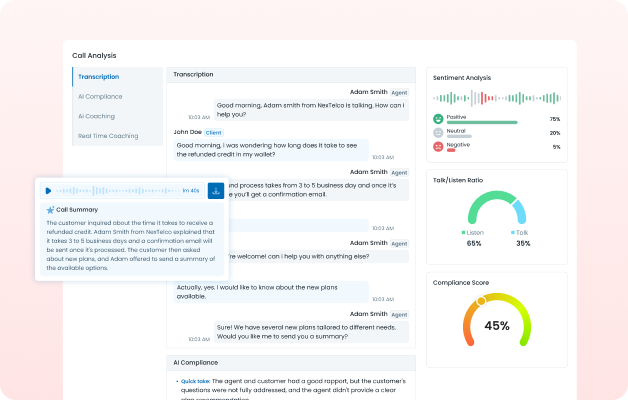
Task: Click the green Listen legend marker
Action: [x=464, y=232]
